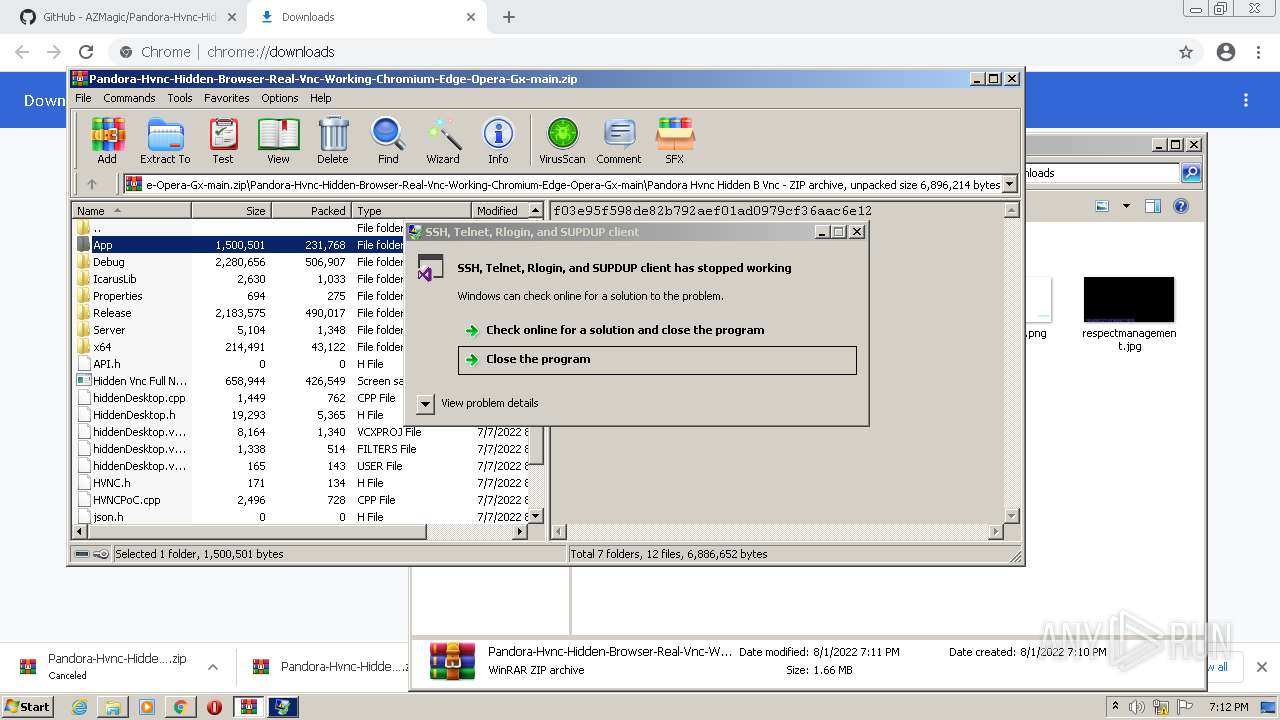Open Downloads page three-dot menu
Image resolution: width=1280 pixels, height=720 pixels.
coord(1246,100)
